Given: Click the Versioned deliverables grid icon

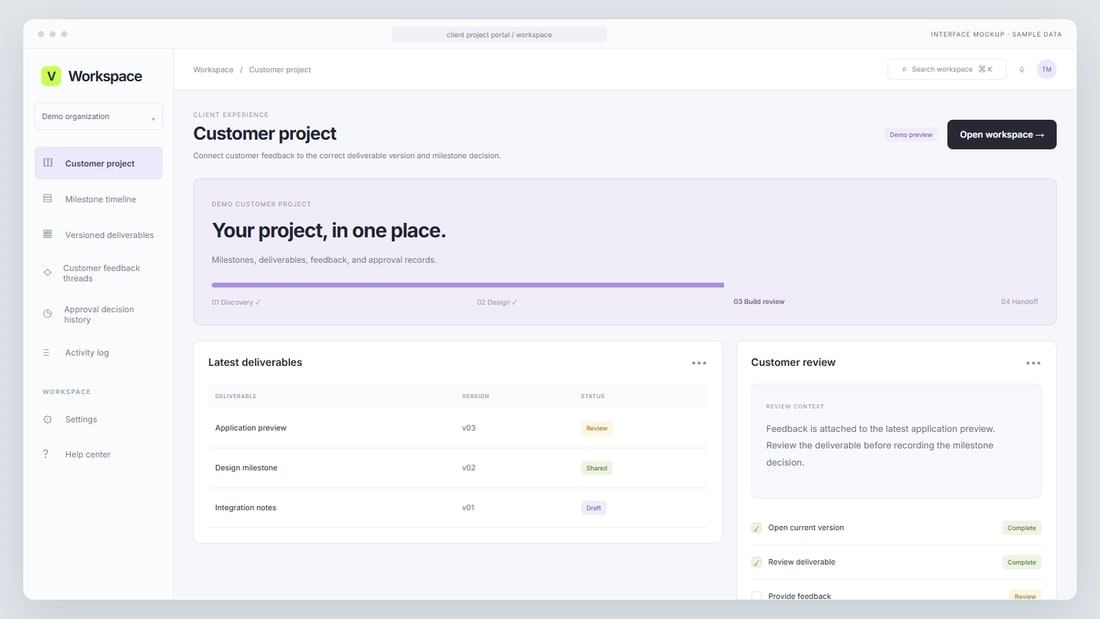Looking at the screenshot, I should click(x=48, y=234).
